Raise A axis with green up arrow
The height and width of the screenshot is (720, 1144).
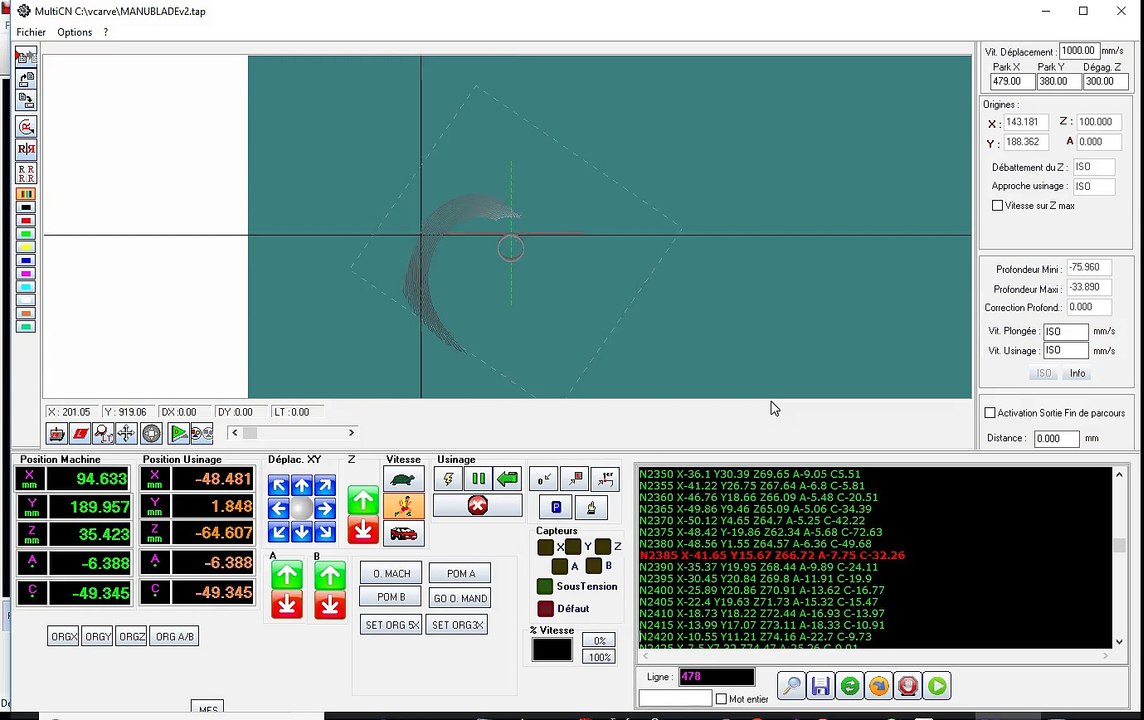pos(287,576)
